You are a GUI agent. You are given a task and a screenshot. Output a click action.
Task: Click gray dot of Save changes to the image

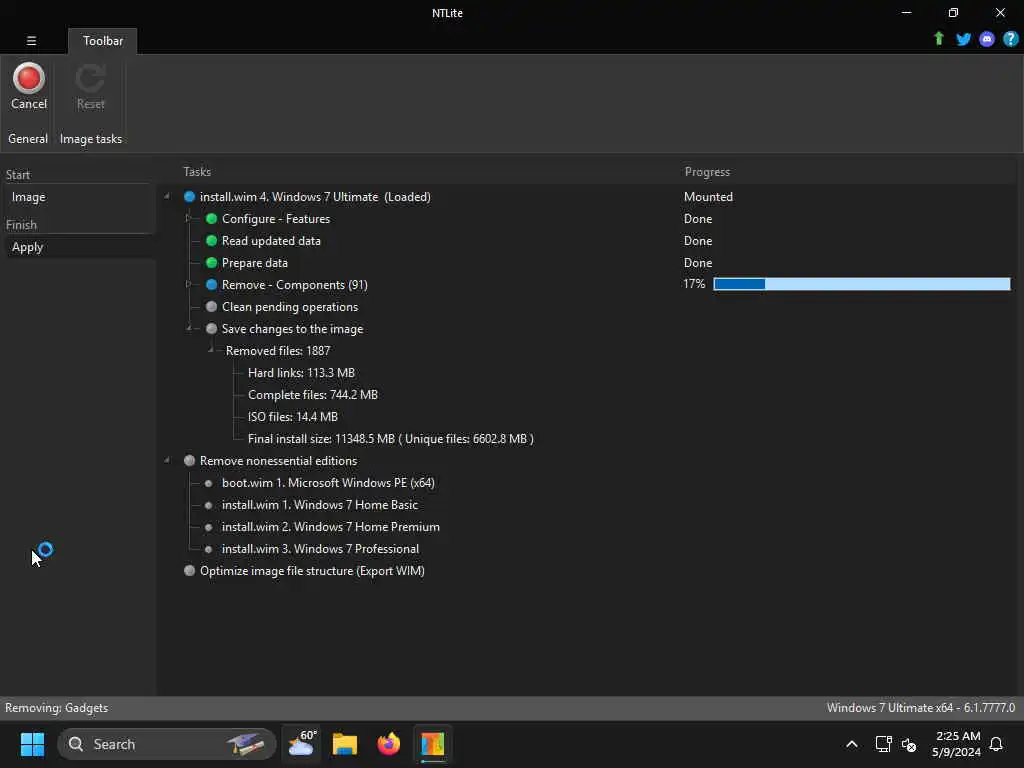click(211, 328)
